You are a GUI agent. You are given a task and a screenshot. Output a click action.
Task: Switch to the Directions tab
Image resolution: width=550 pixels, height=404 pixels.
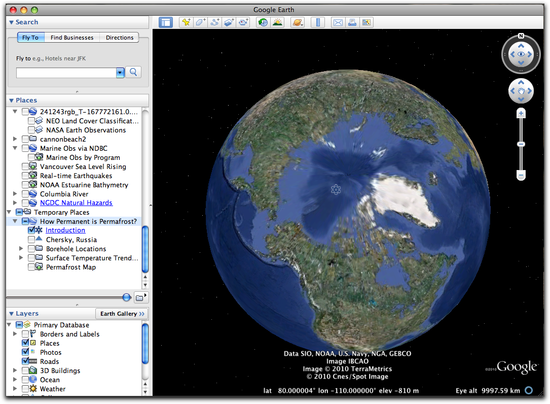(119, 38)
